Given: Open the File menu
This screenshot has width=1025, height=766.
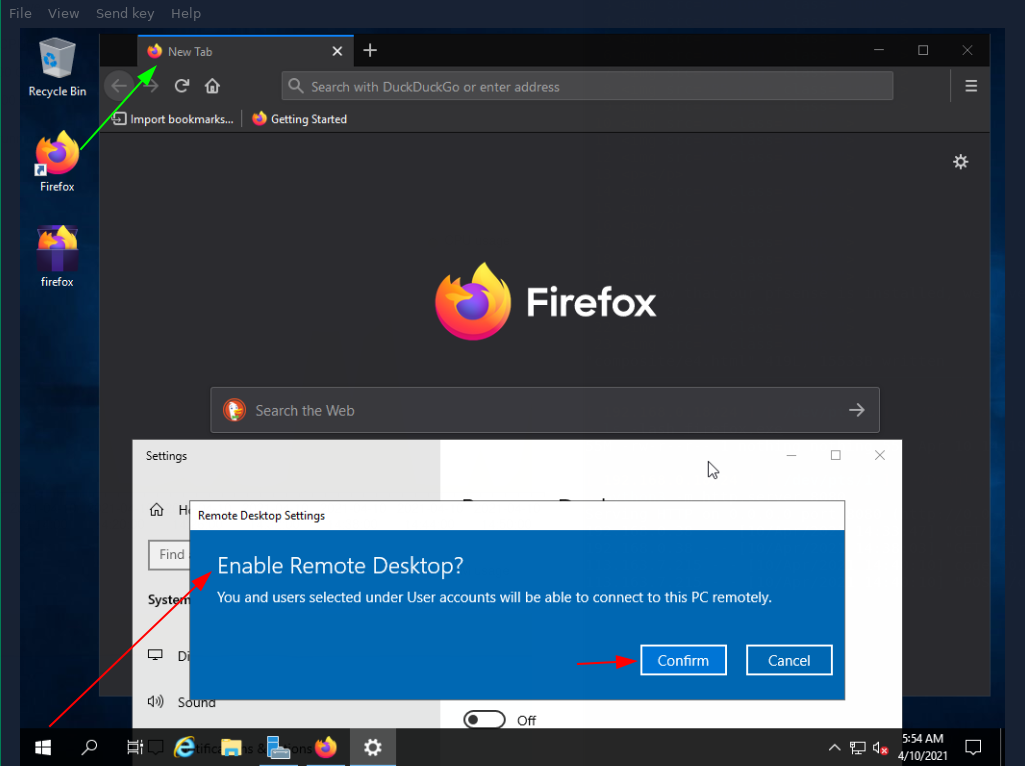Looking at the screenshot, I should coord(20,13).
